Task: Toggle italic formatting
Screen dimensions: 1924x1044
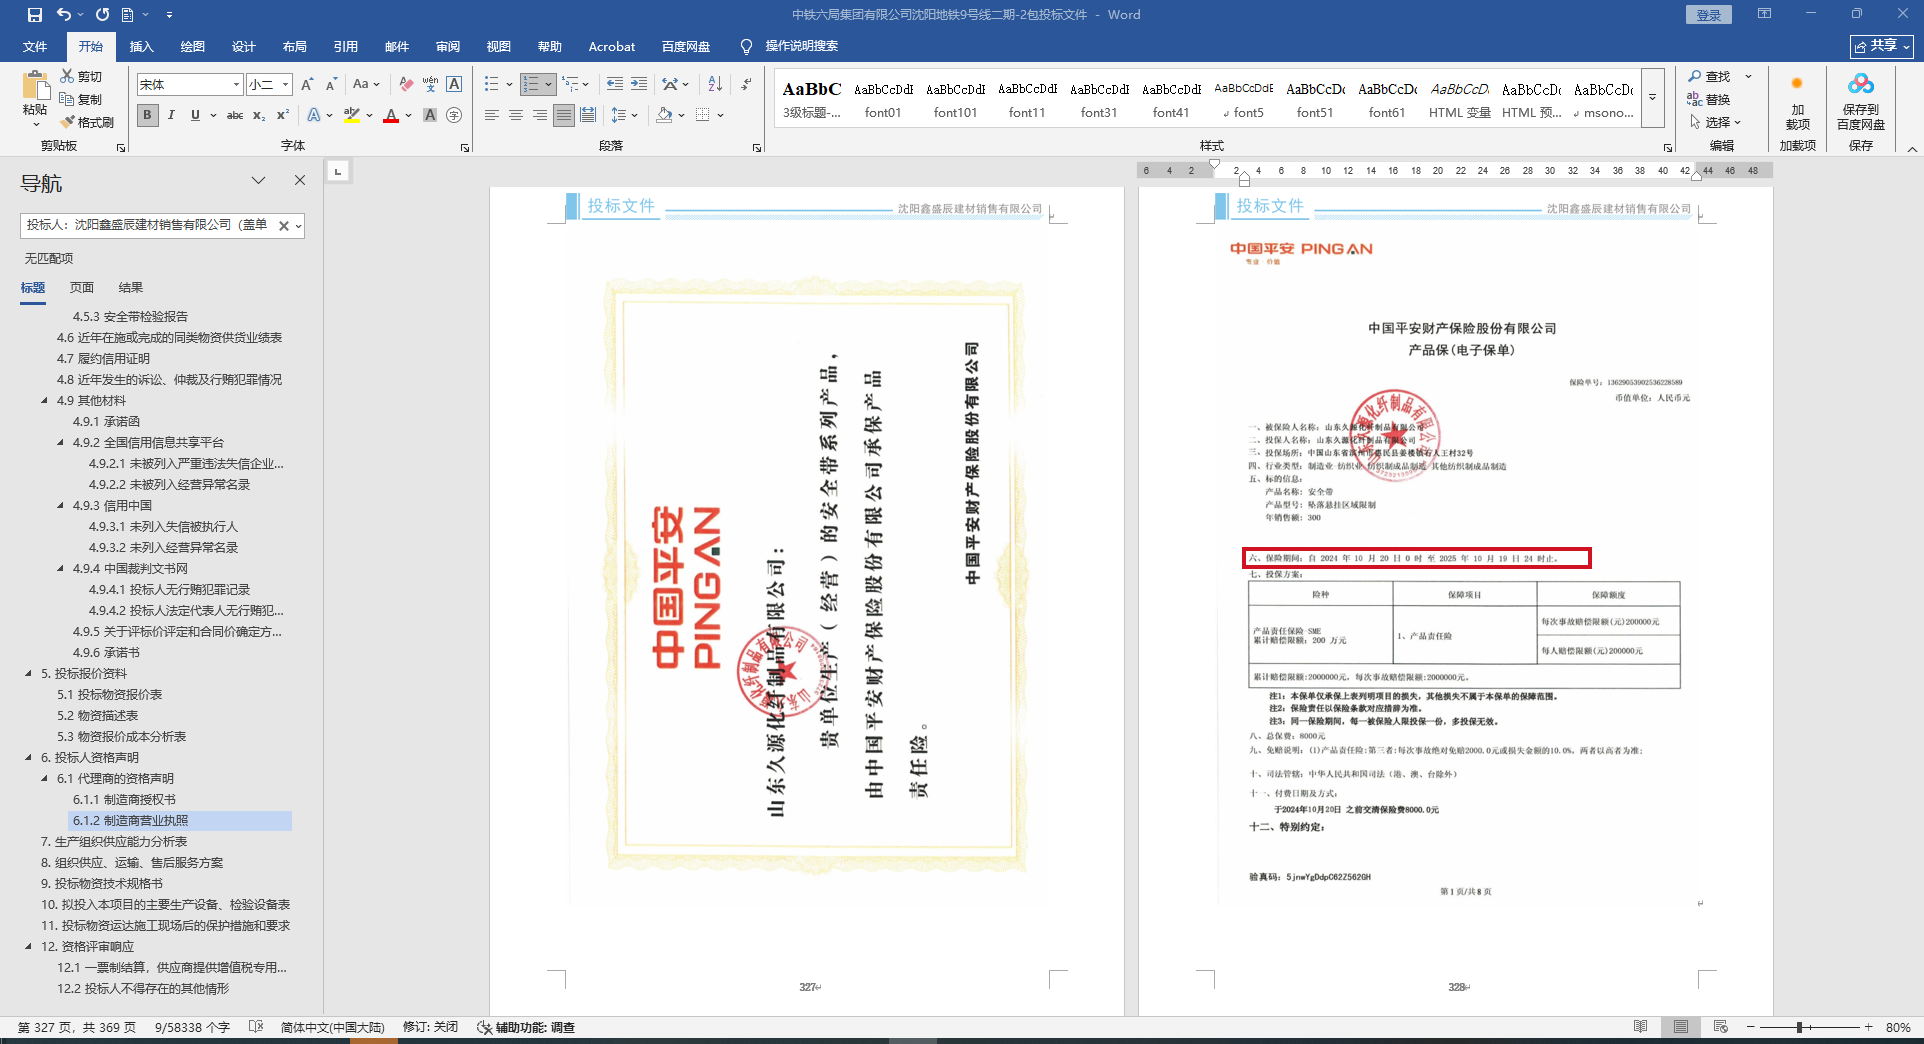Action: [171, 115]
